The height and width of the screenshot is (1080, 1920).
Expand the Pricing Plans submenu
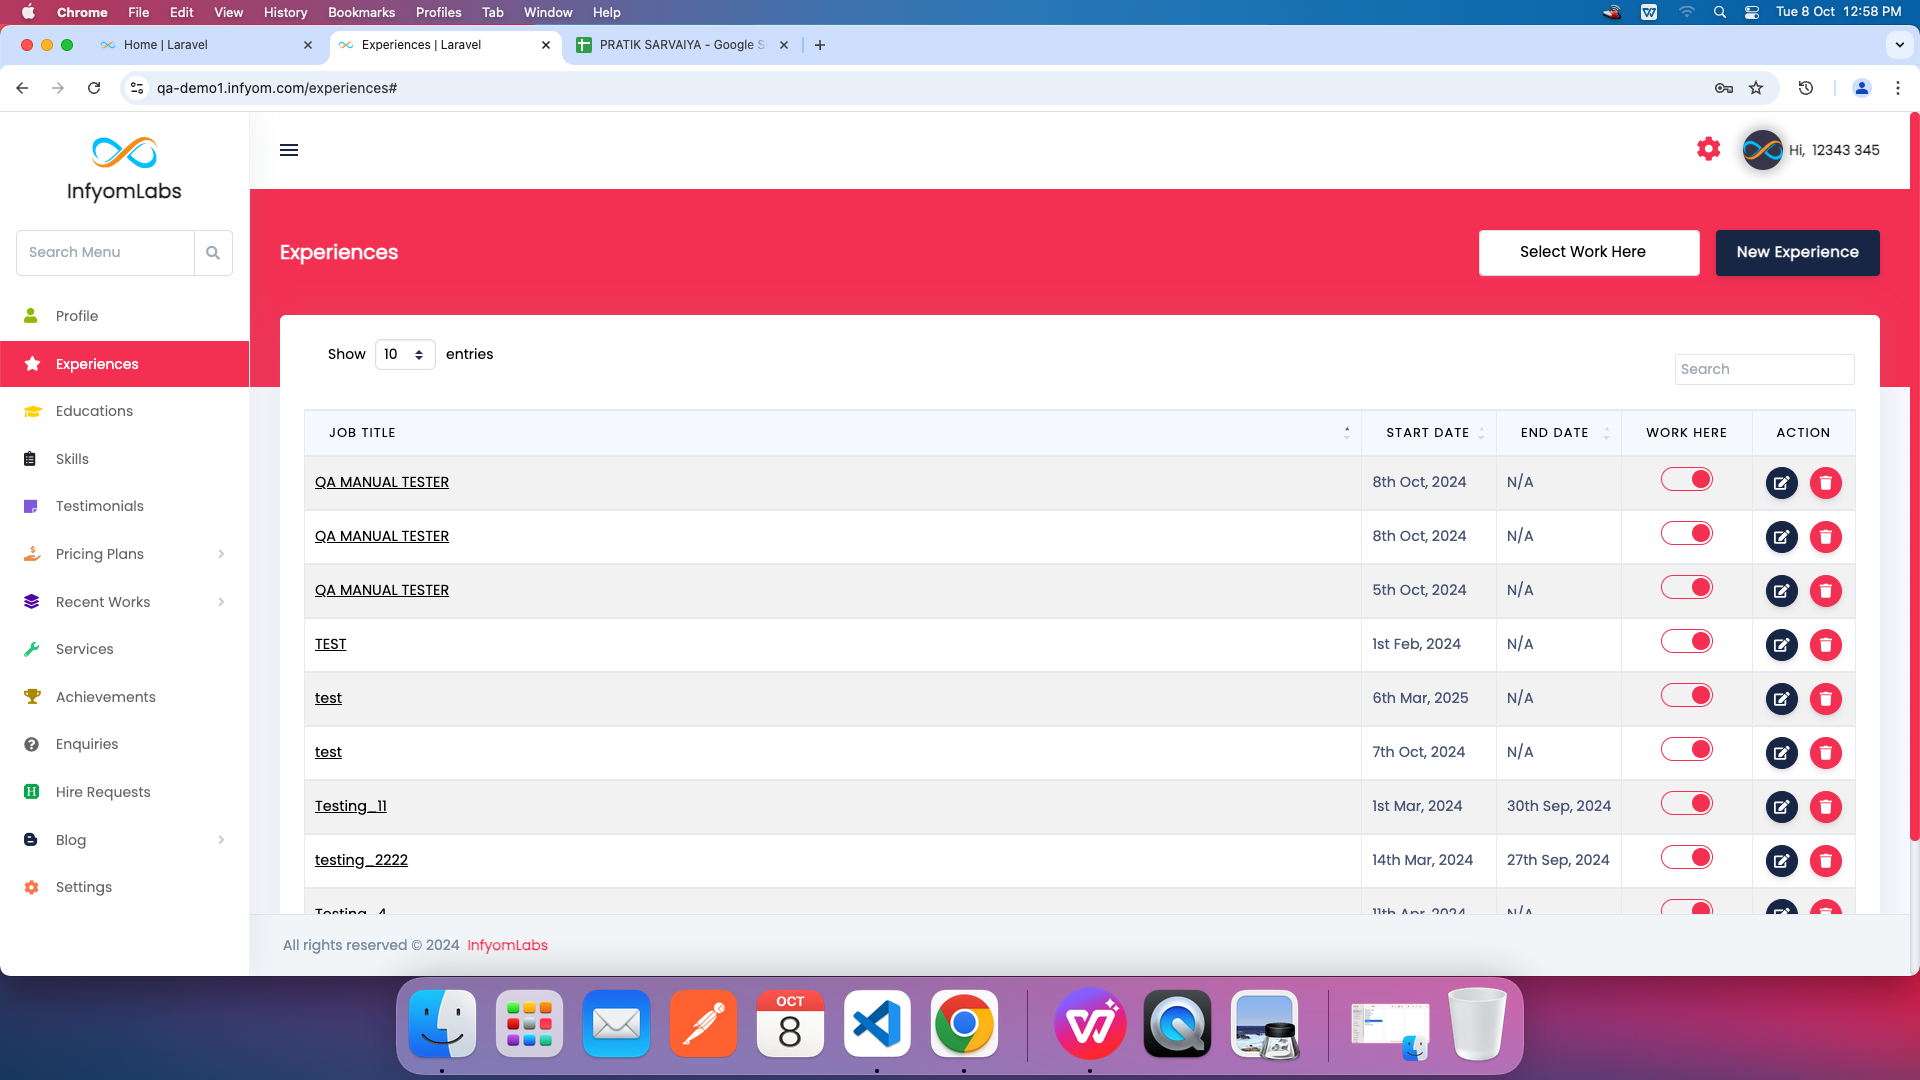[221, 554]
